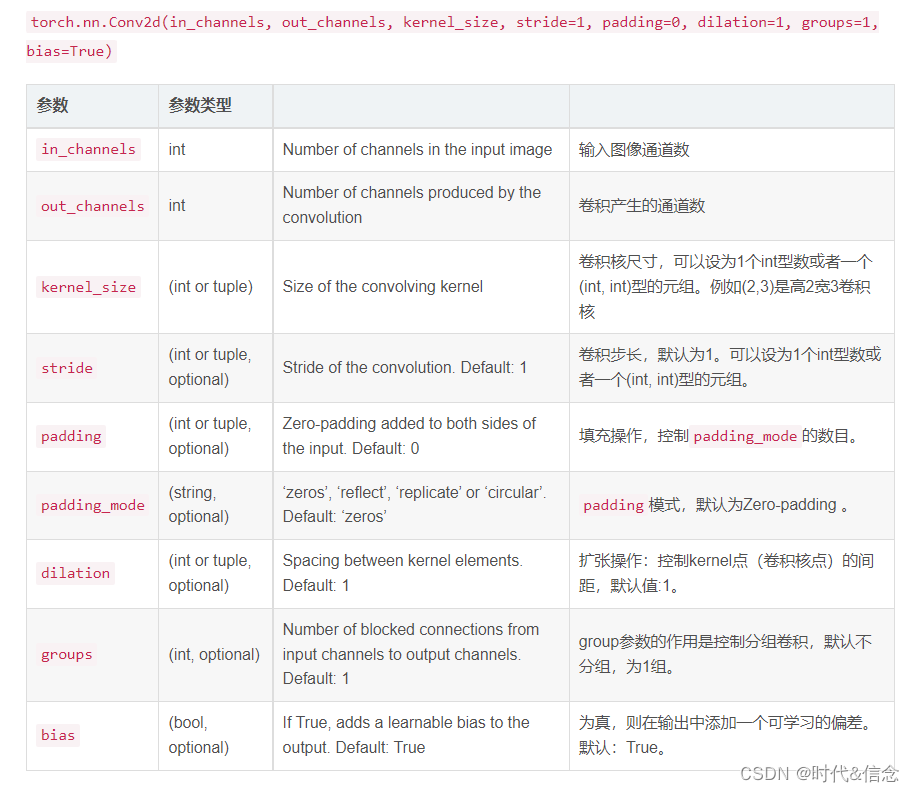Viewport: 915px width, 792px height.
Task: Click the stride parameter code label
Action: click(x=67, y=368)
